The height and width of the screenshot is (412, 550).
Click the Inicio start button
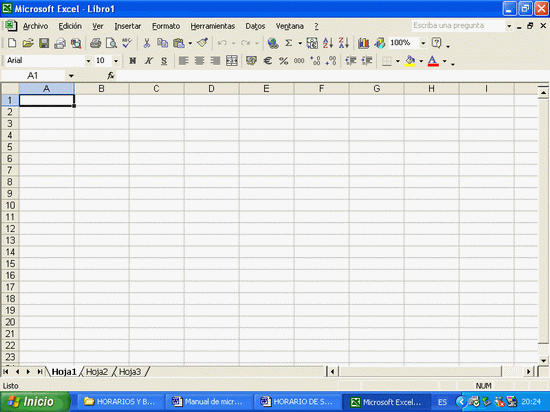pyautogui.click(x=35, y=402)
